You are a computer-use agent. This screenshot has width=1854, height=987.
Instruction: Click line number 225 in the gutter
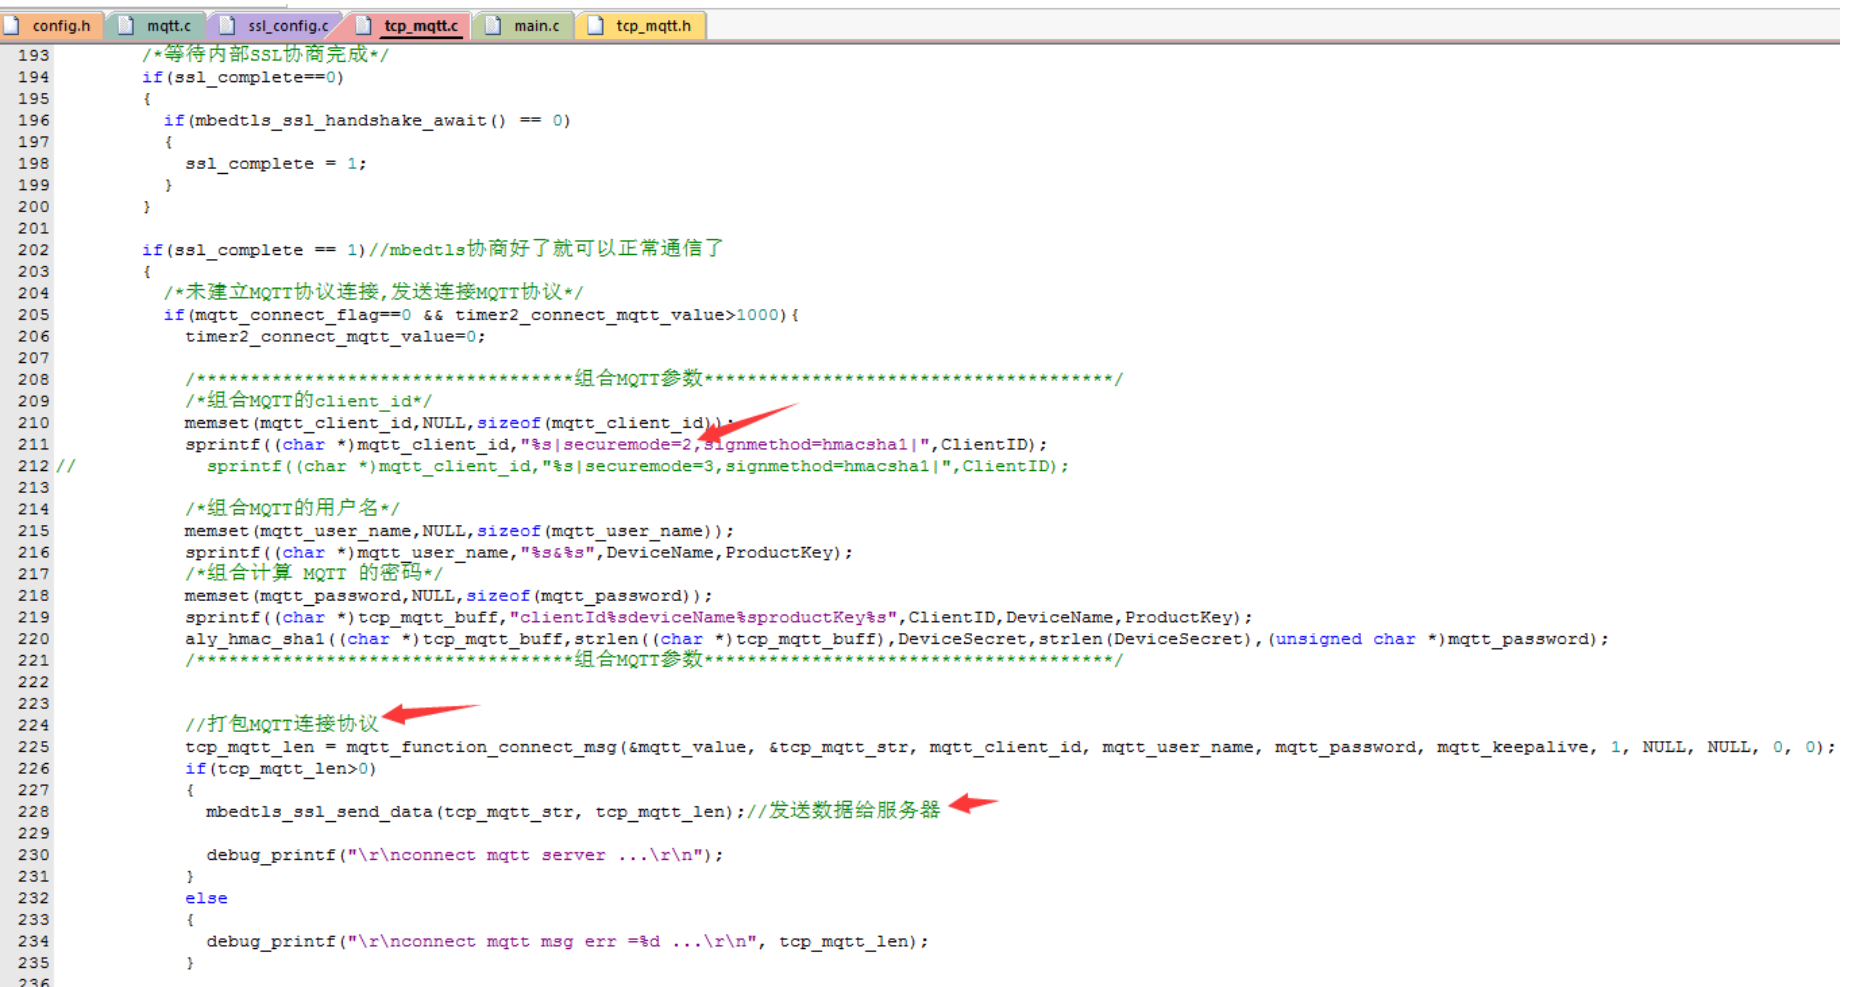(x=33, y=747)
